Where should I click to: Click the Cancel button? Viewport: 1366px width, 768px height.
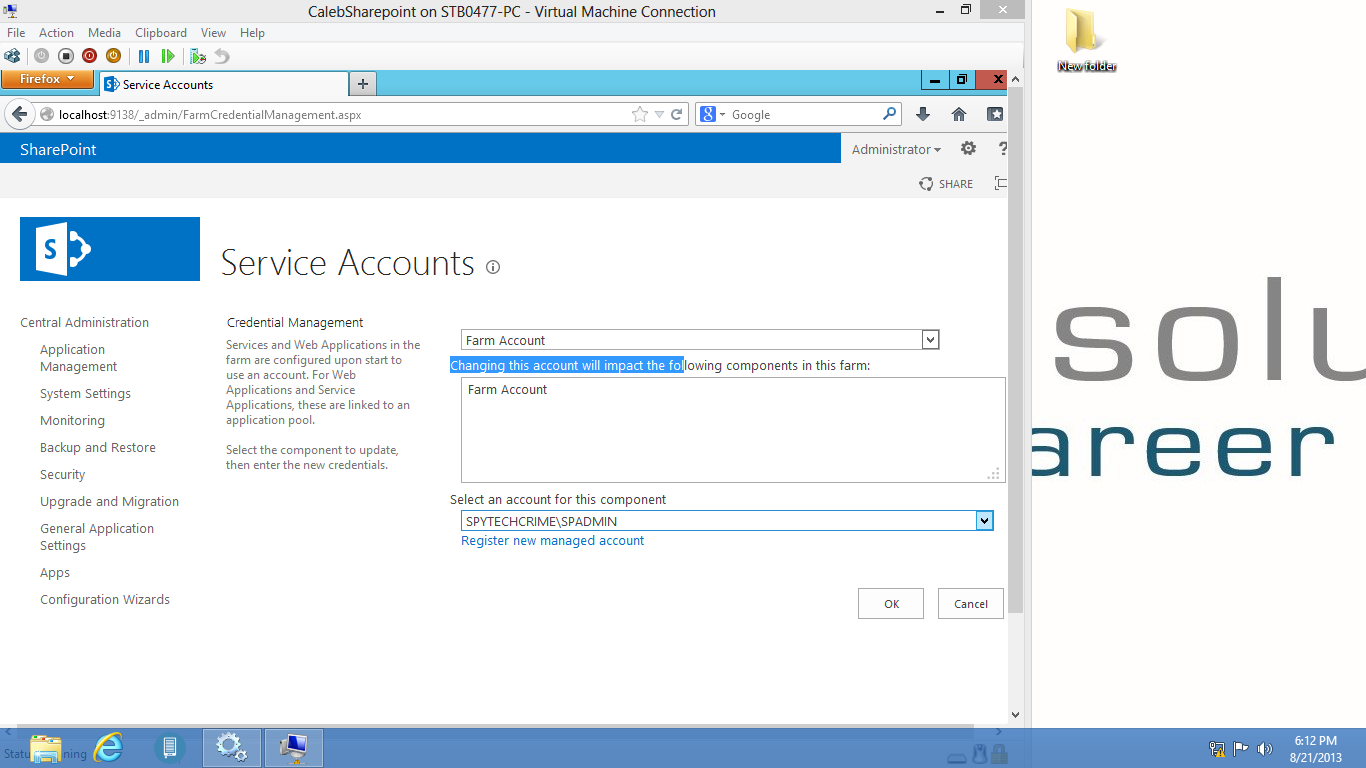pyautogui.click(x=971, y=603)
